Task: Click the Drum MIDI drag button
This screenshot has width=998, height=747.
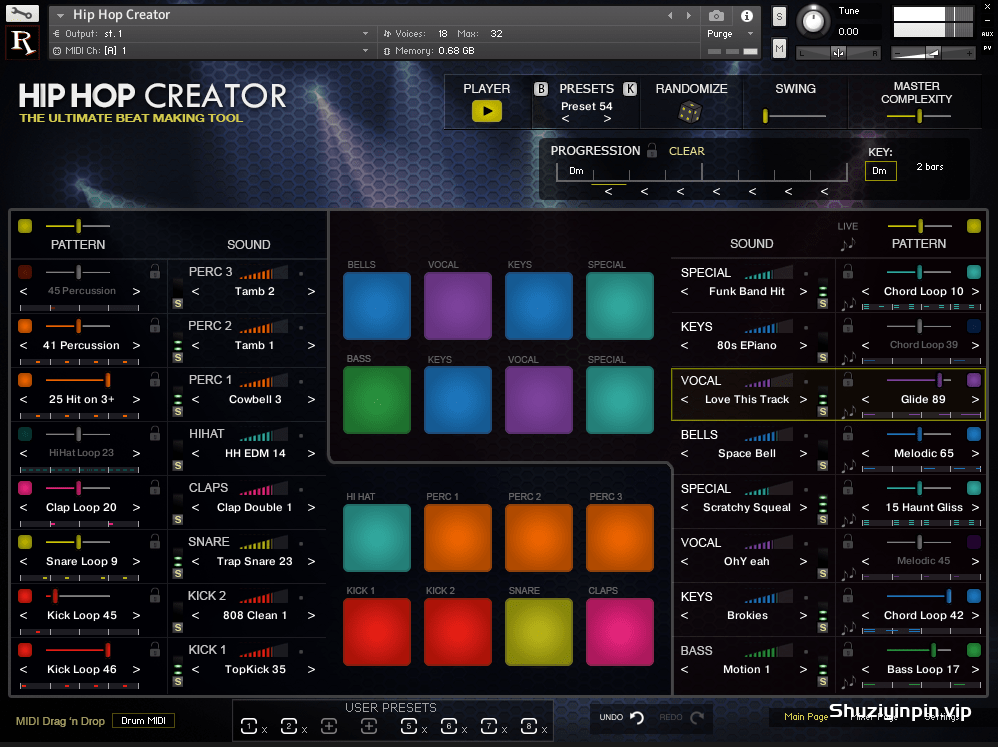Action: 143,721
